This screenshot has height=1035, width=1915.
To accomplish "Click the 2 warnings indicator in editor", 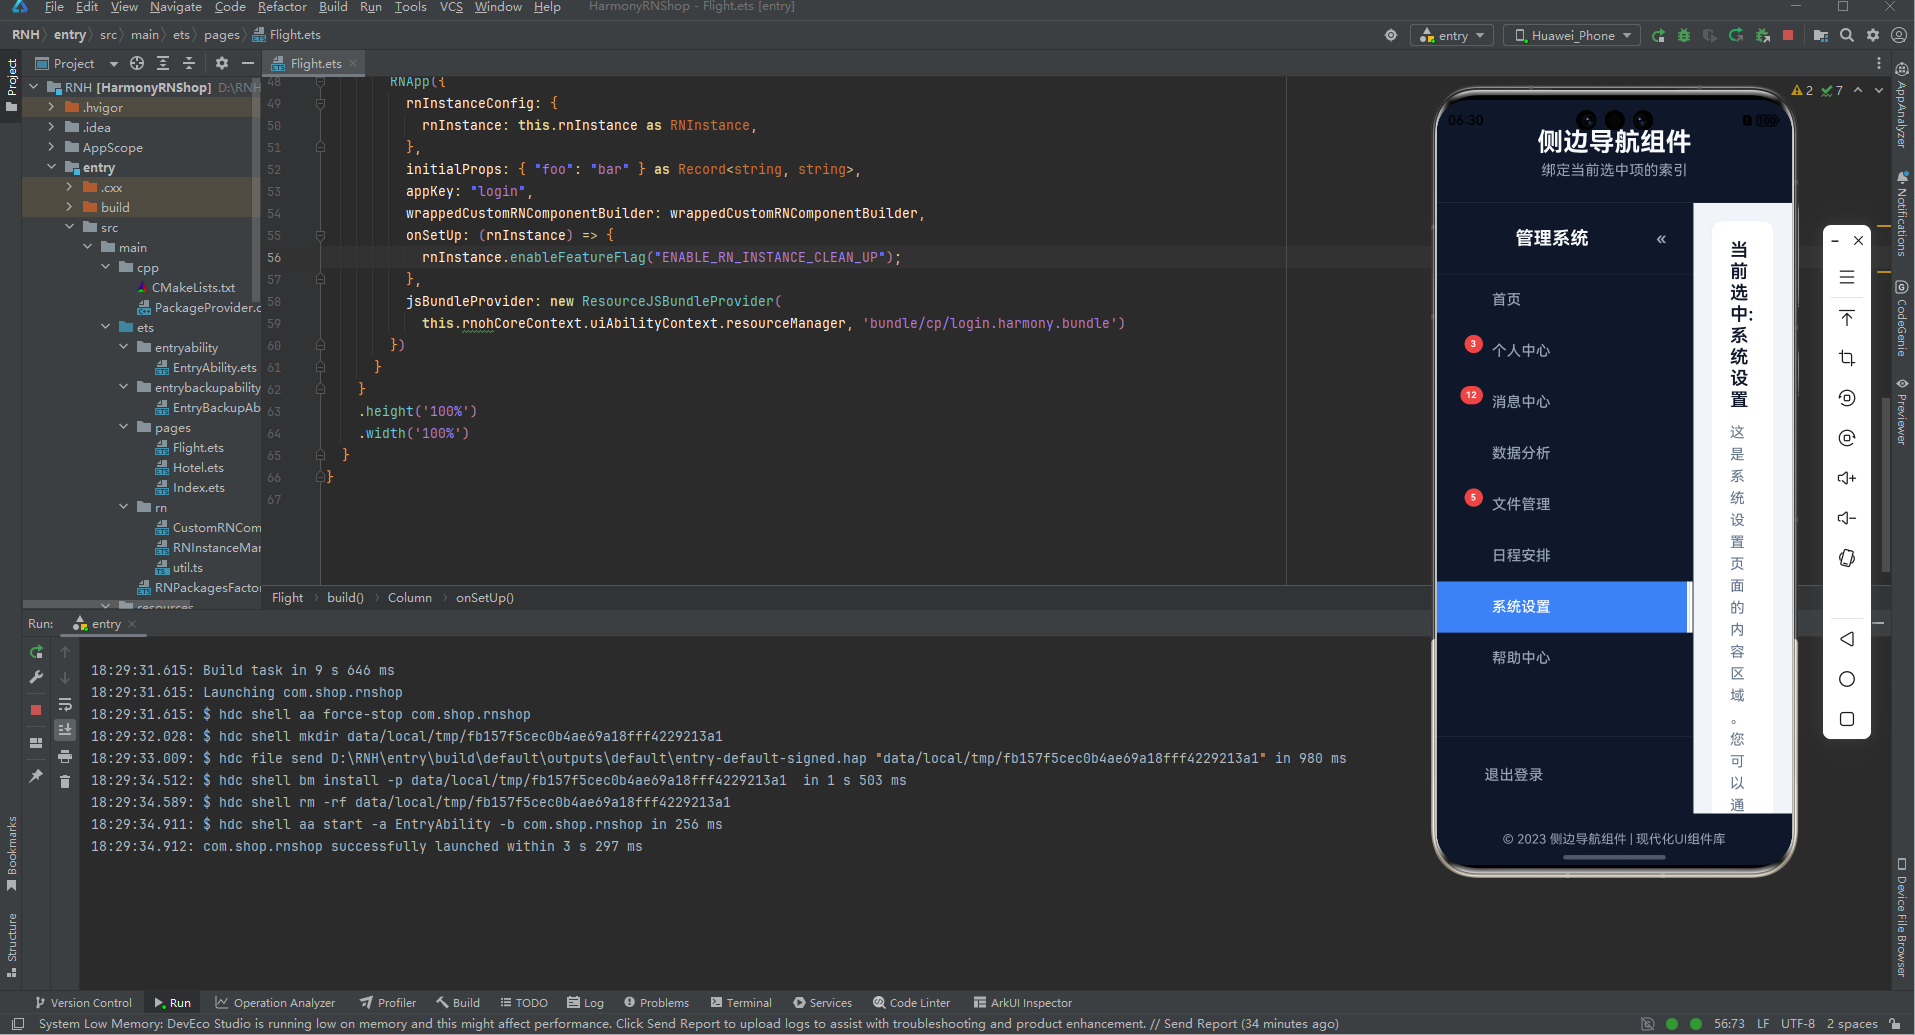I will coord(1803,90).
